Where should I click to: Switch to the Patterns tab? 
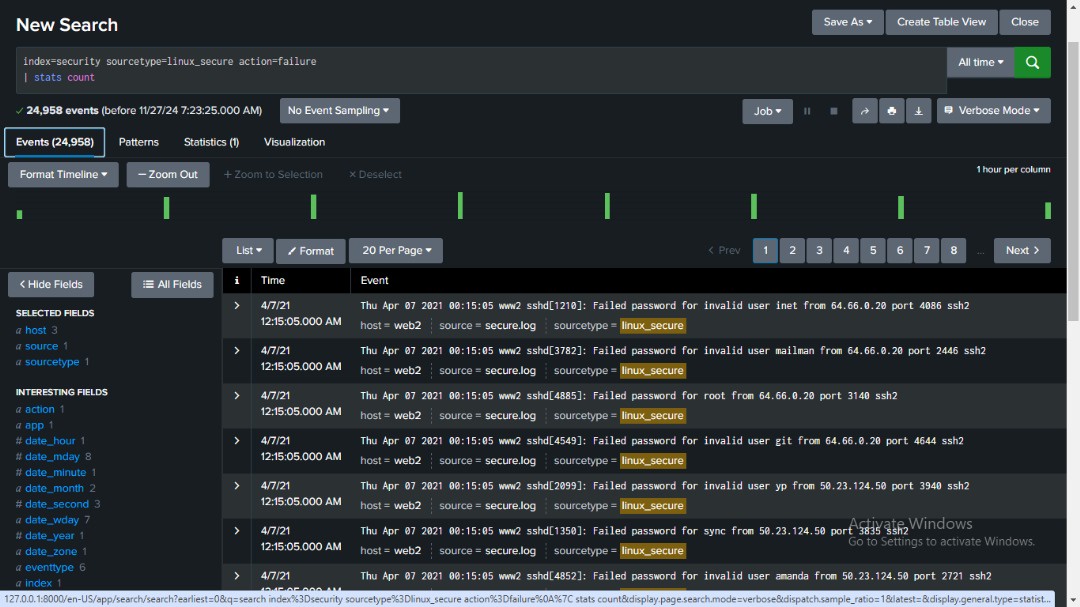point(138,142)
